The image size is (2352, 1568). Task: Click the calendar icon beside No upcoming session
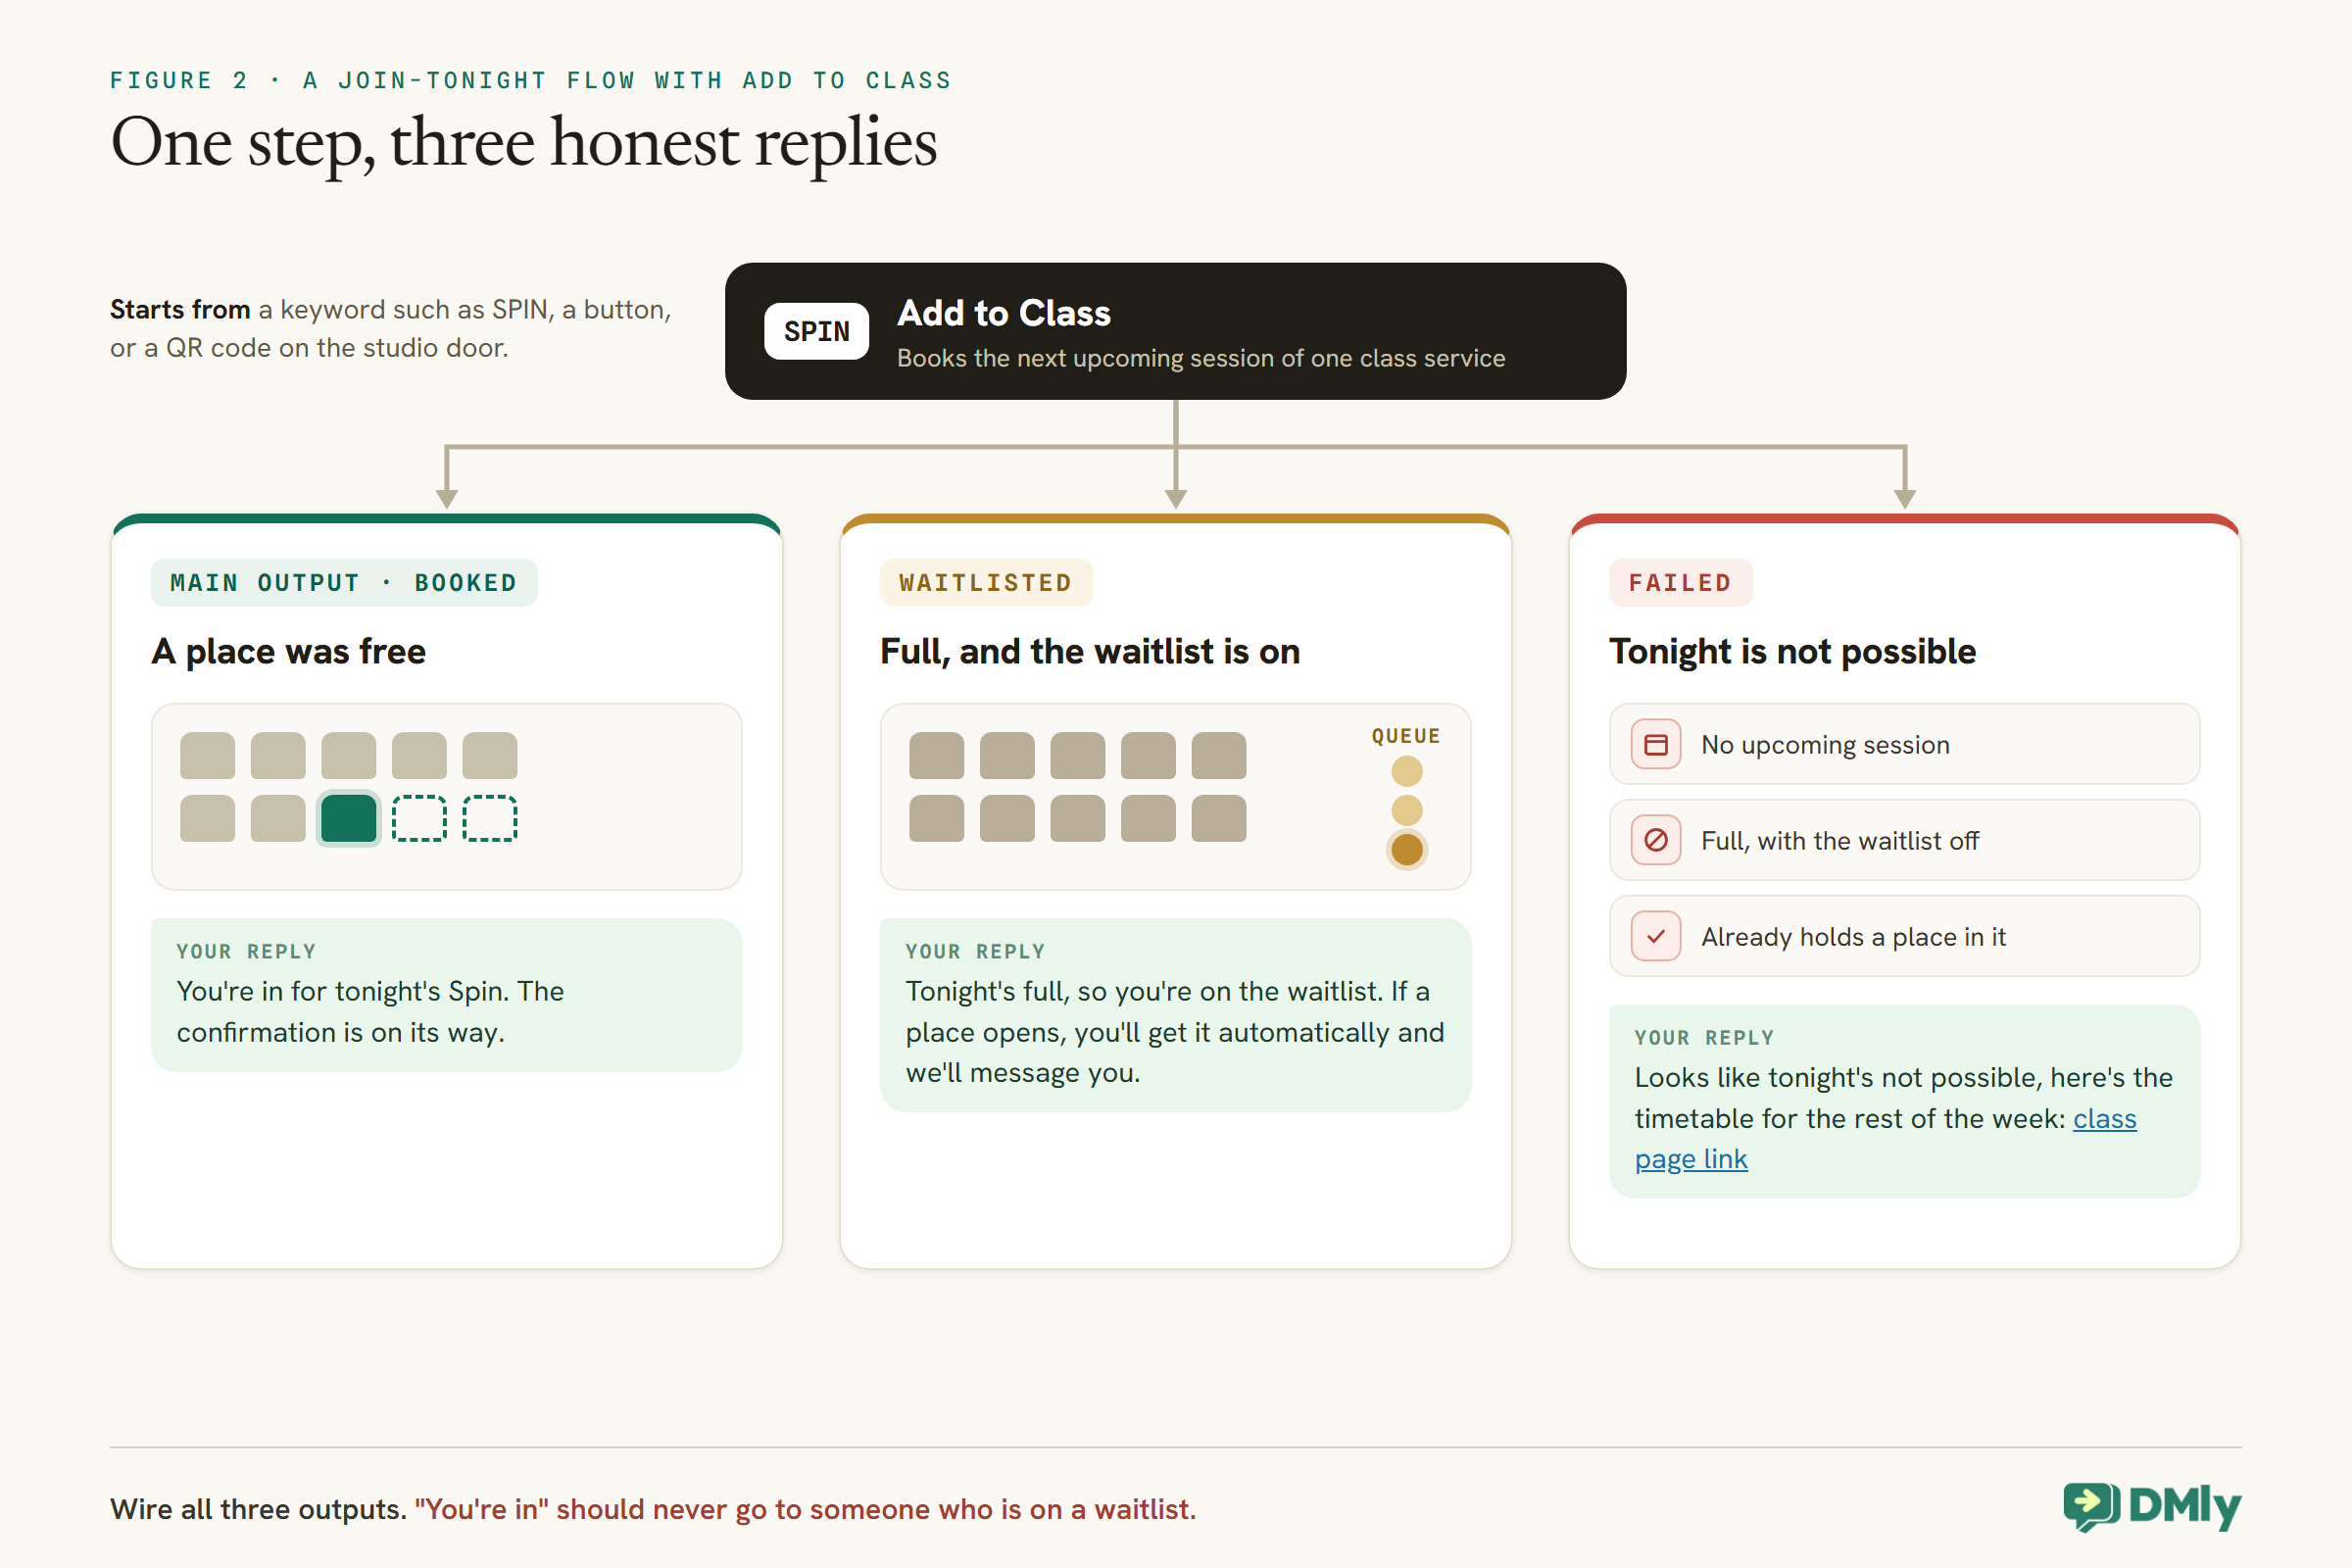pyautogui.click(x=1655, y=745)
